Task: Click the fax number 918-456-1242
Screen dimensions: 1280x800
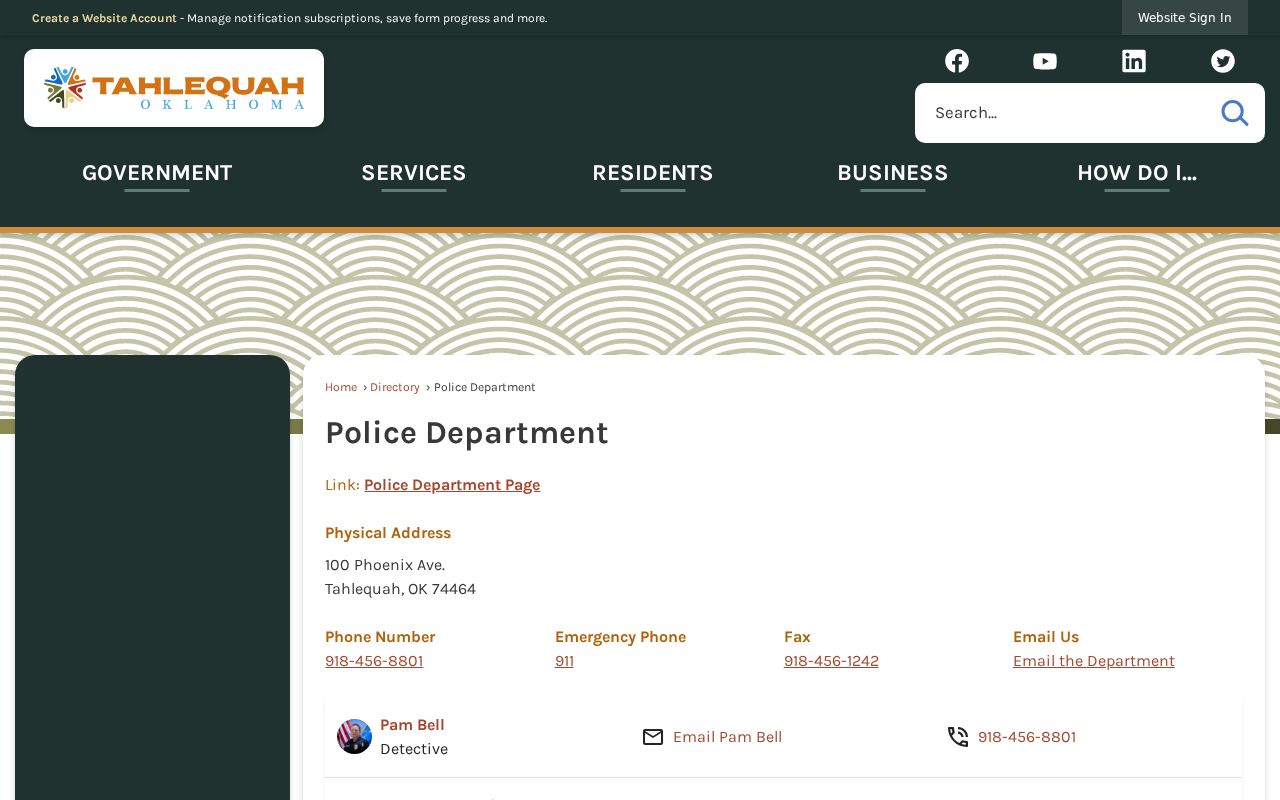Action: (x=831, y=661)
